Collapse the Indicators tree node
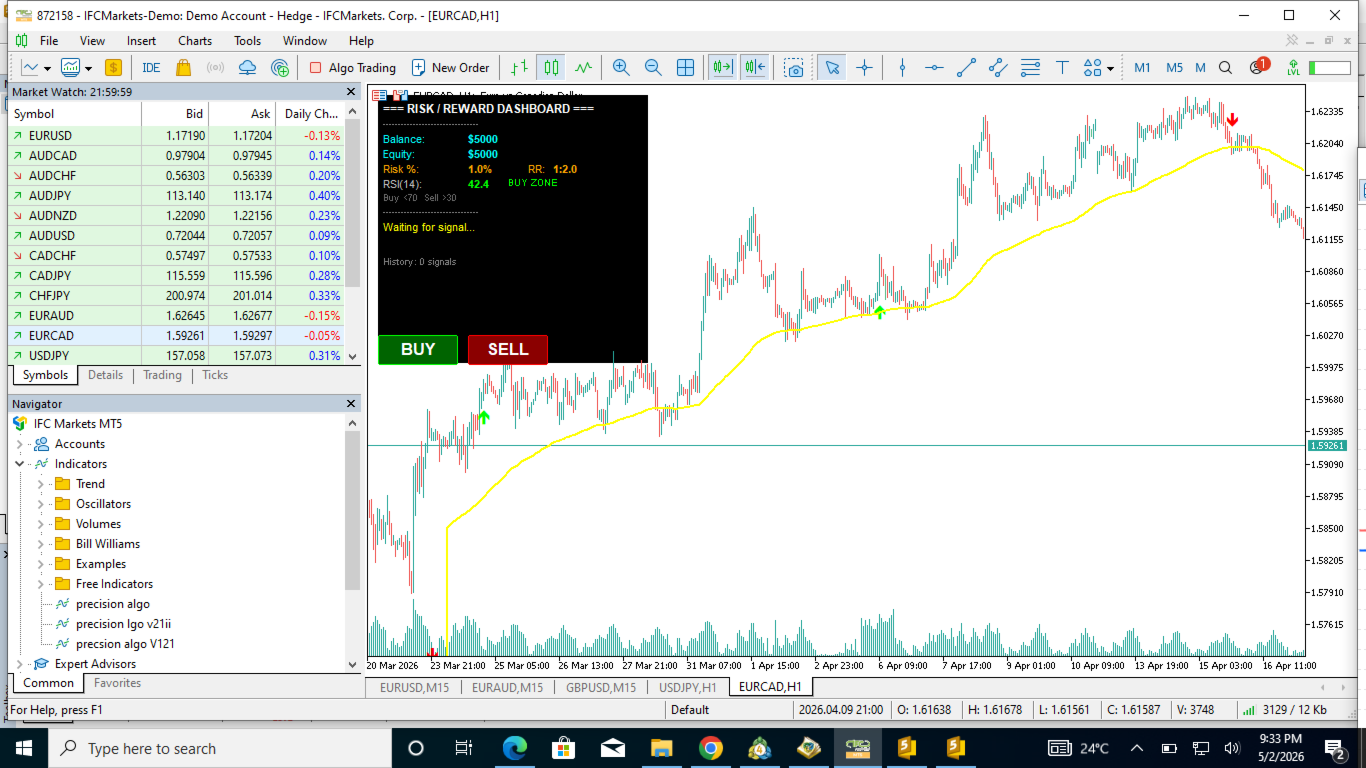The image size is (1366, 768). (x=20, y=464)
